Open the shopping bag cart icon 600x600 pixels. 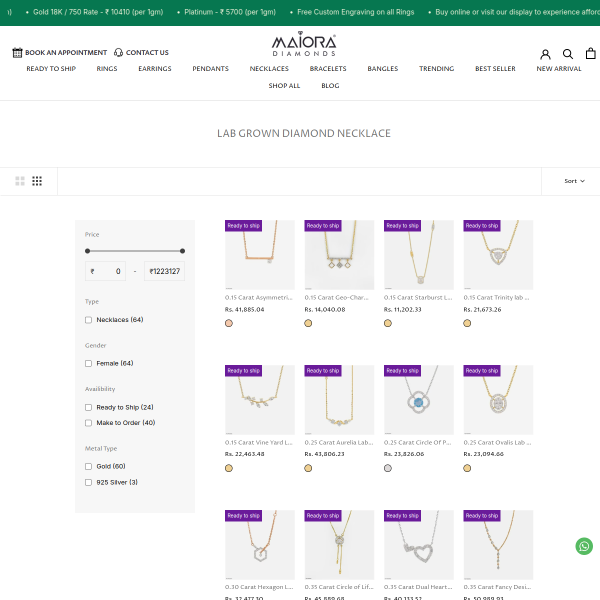pos(591,54)
